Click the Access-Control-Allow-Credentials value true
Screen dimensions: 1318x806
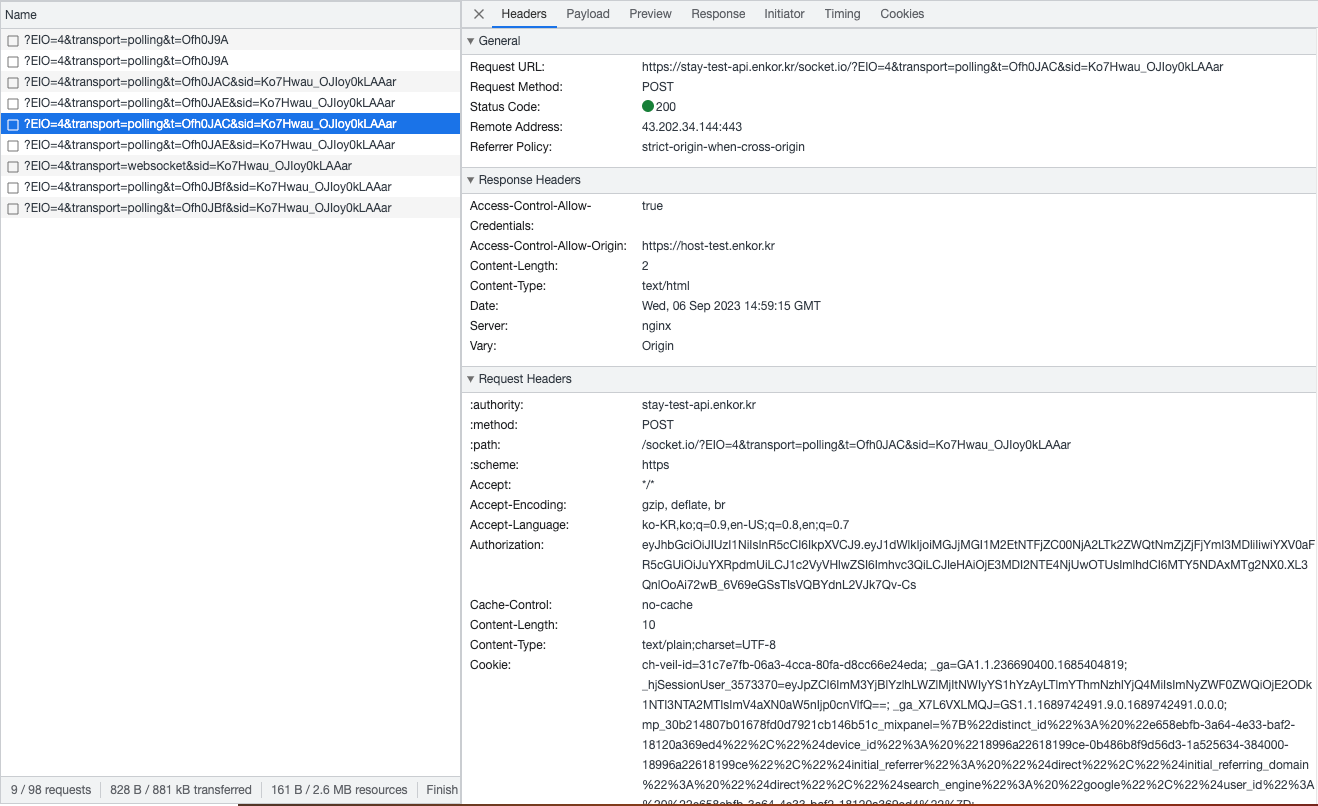[652, 206]
